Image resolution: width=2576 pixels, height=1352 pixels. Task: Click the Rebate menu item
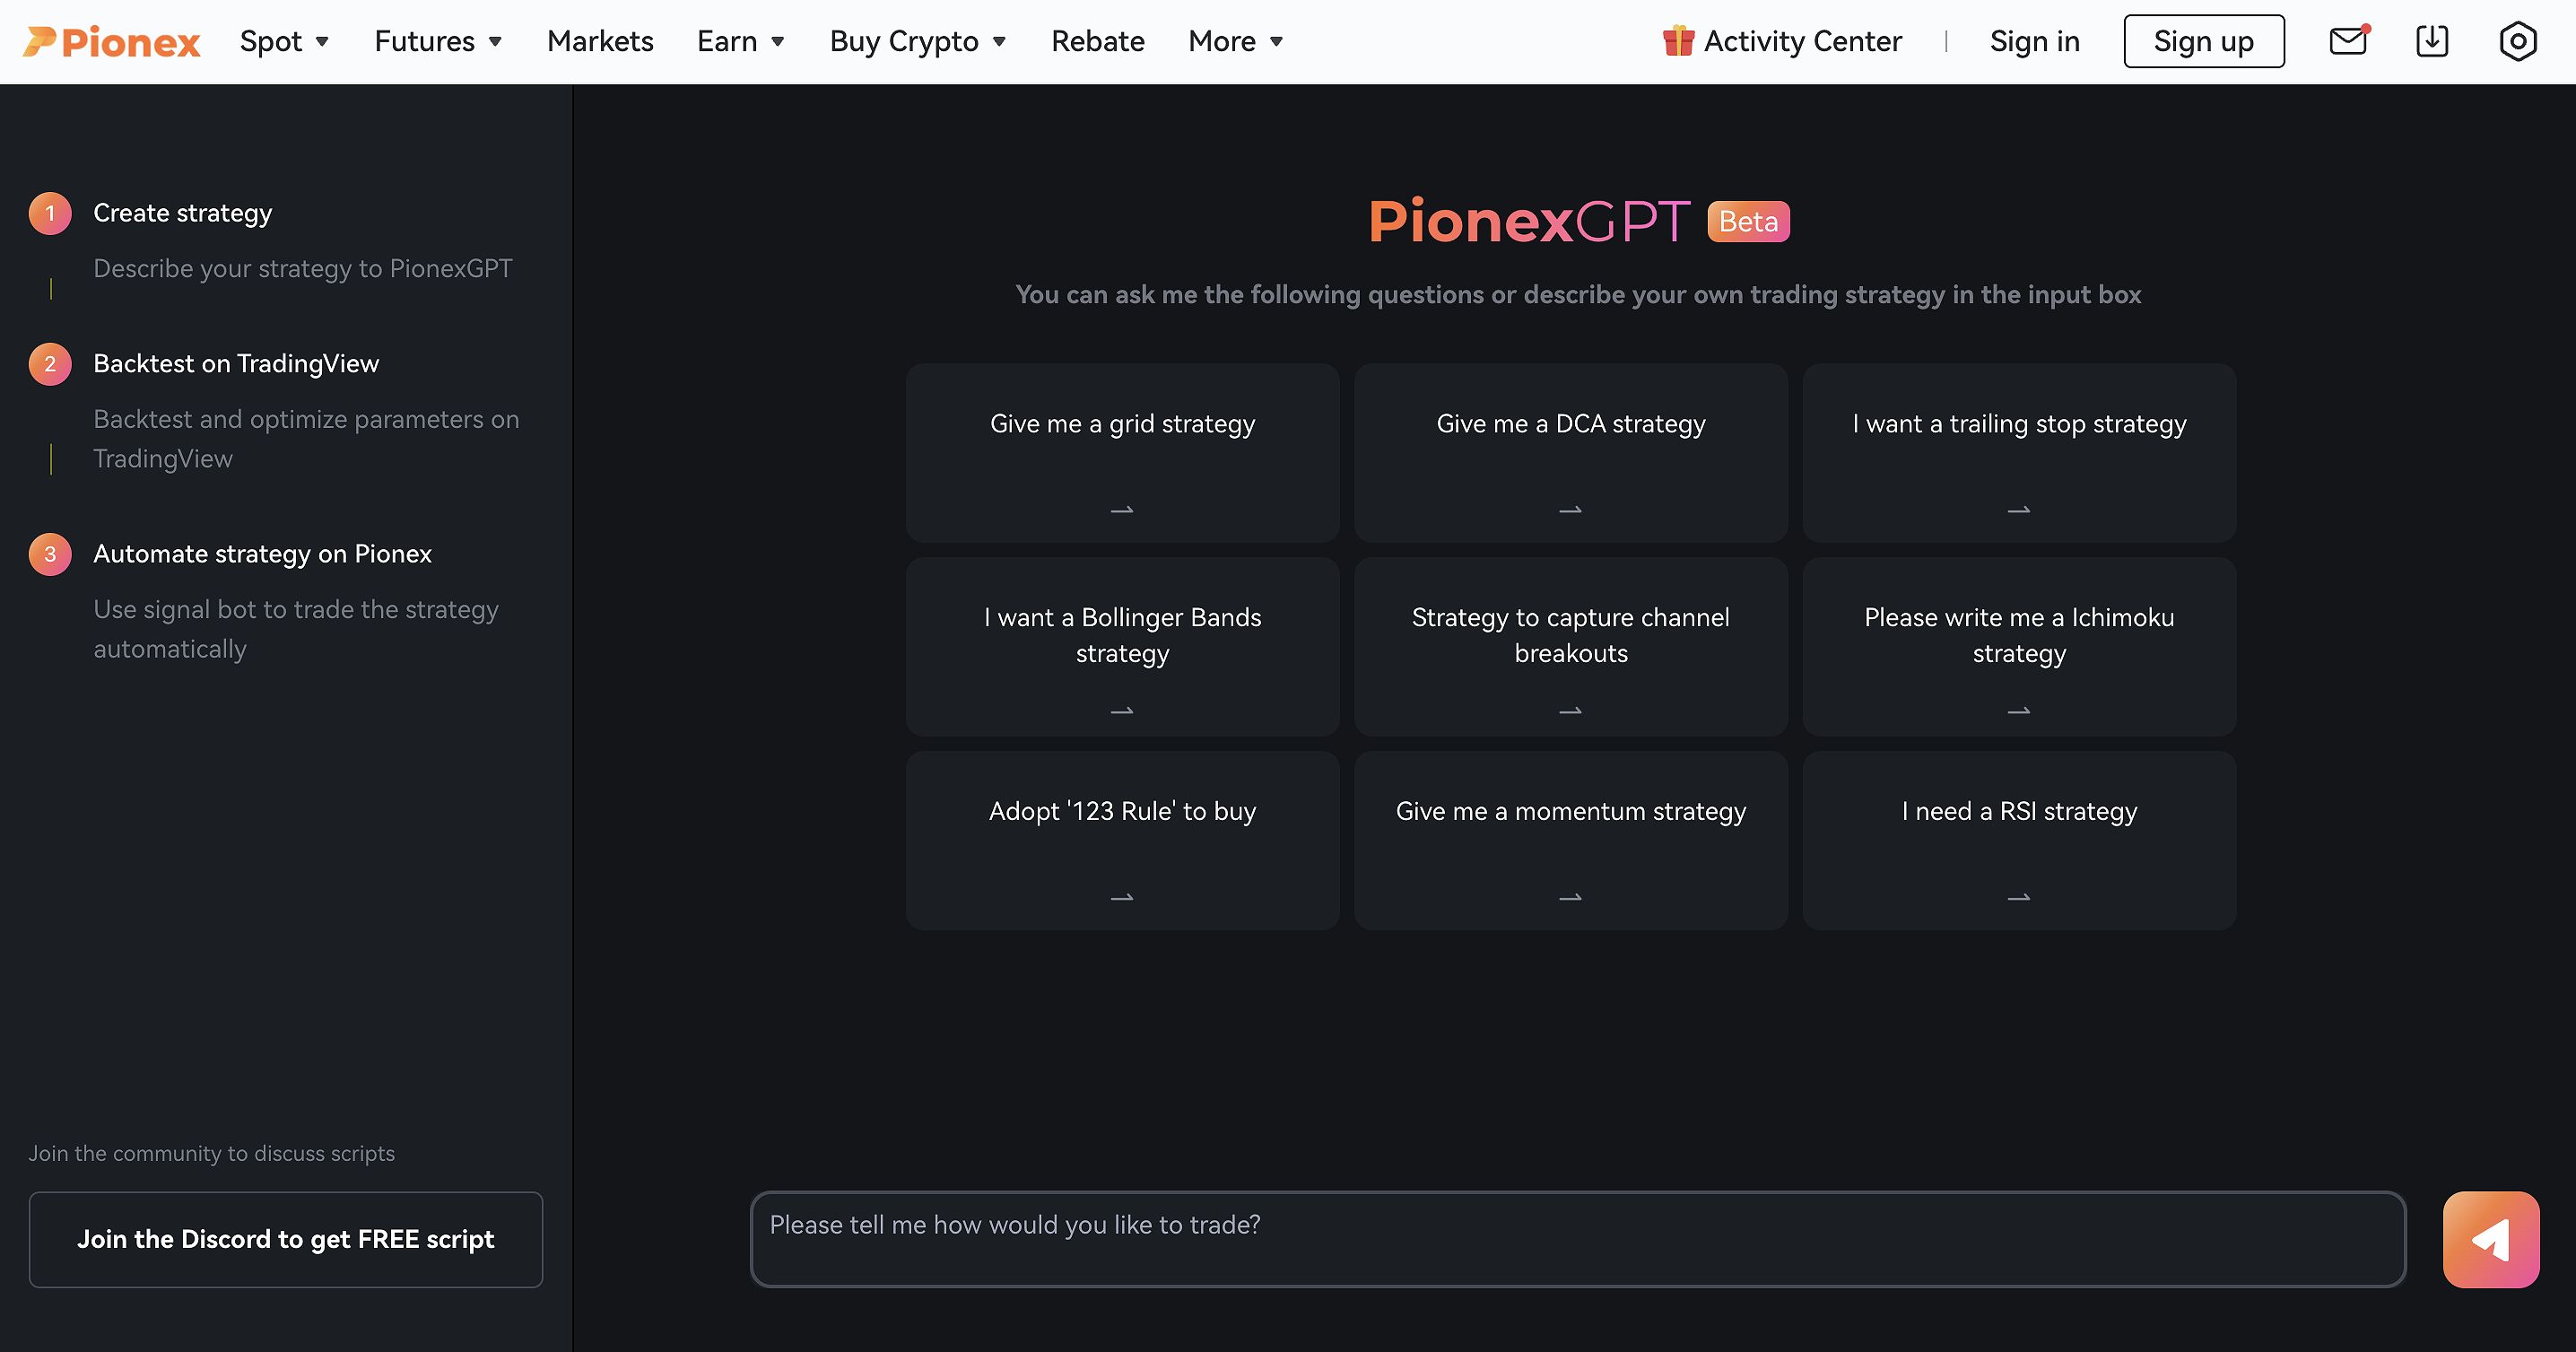[x=1095, y=41]
